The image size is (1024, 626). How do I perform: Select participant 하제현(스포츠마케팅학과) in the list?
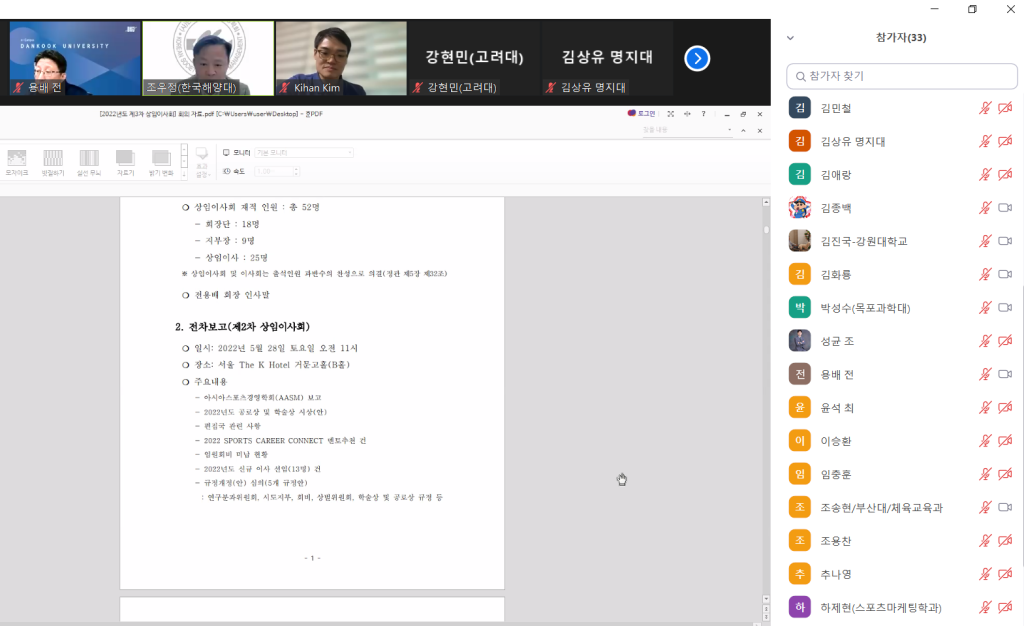880,608
